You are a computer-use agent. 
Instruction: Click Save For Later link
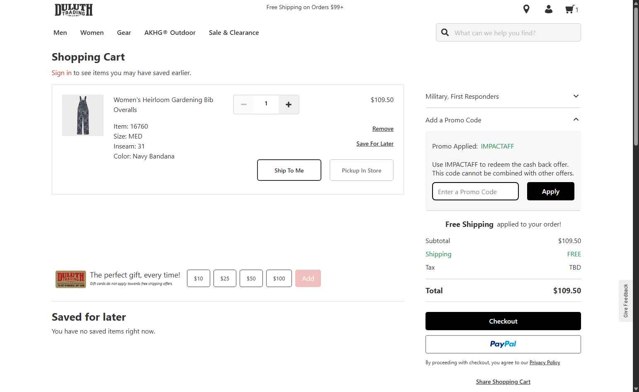click(375, 143)
